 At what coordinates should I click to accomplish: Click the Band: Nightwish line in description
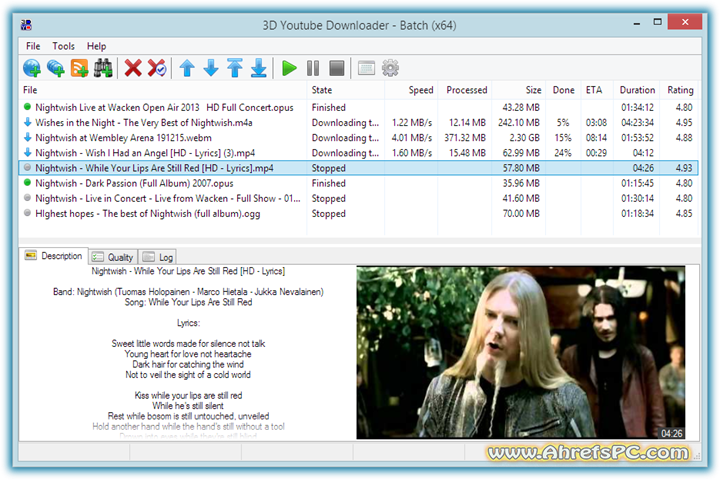pos(188,292)
